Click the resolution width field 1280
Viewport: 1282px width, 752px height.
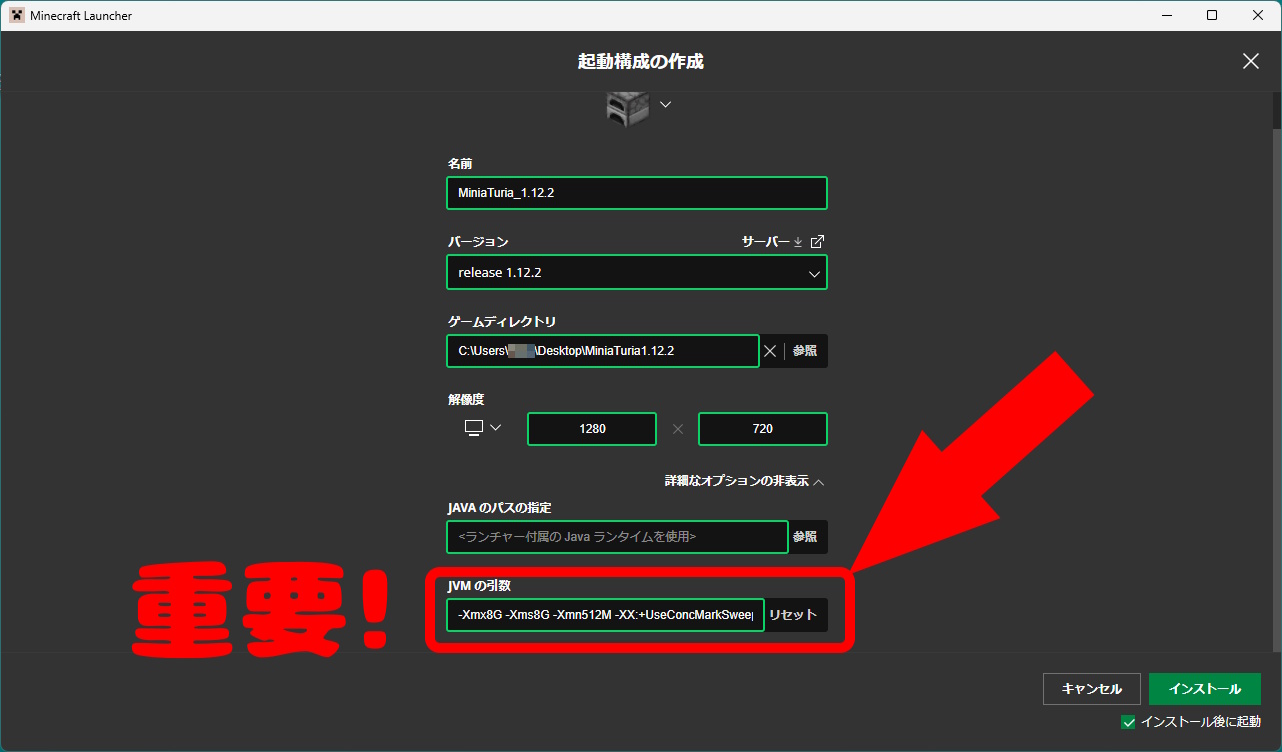[x=592, y=429]
